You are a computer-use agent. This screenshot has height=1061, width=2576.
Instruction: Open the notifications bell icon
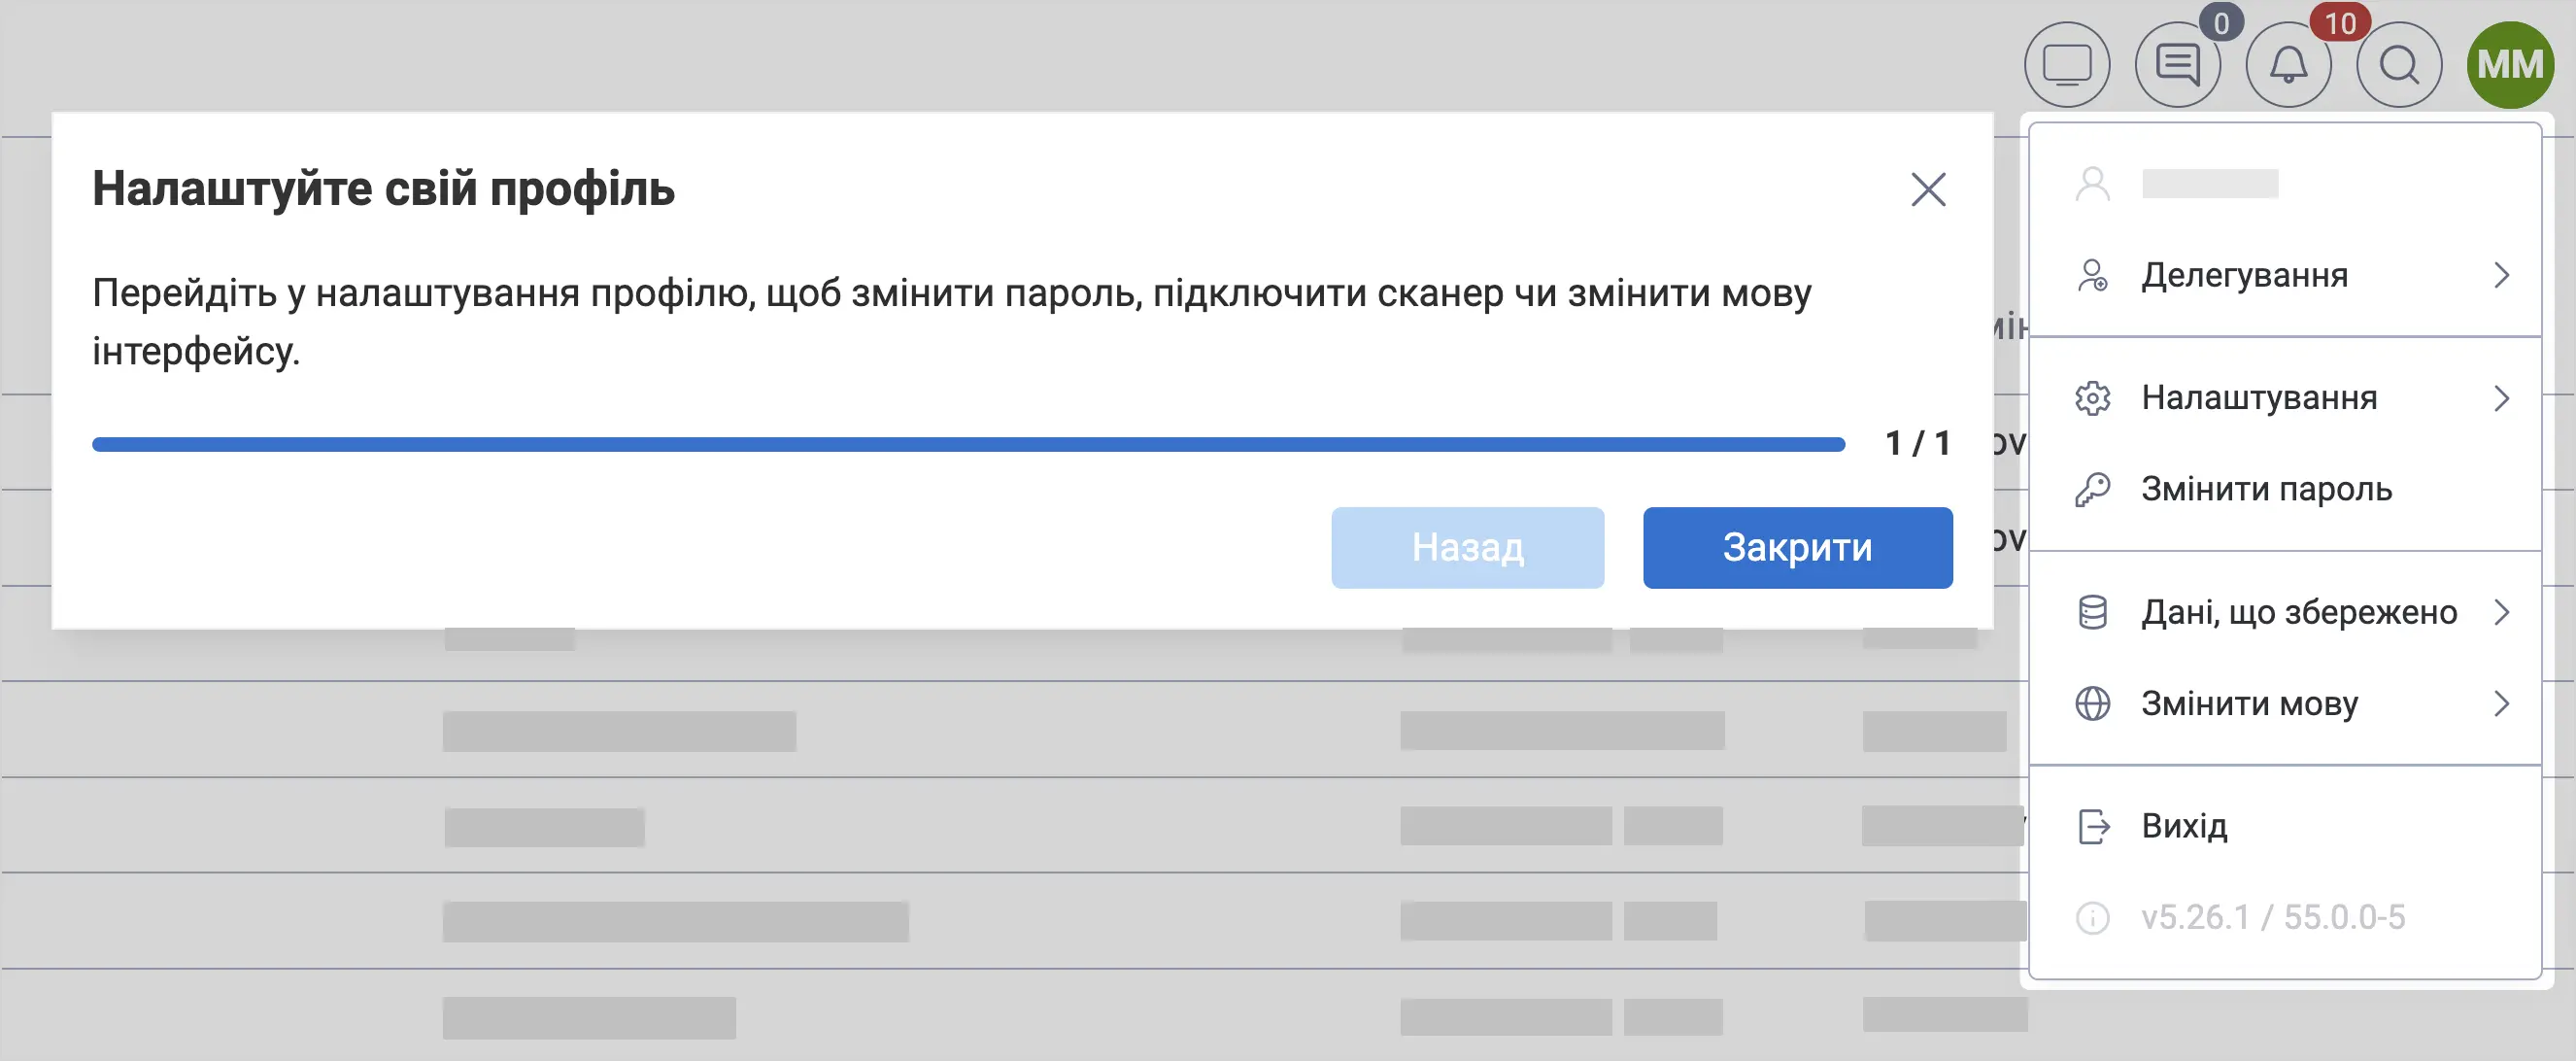pyautogui.click(x=2288, y=65)
